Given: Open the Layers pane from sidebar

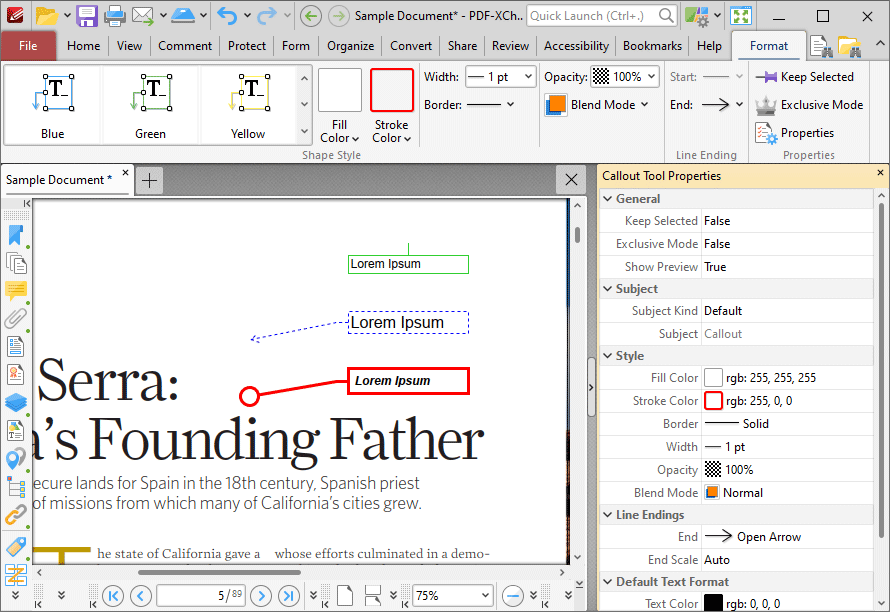Looking at the screenshot, I should pyautogui.click(x=15, y=402).
